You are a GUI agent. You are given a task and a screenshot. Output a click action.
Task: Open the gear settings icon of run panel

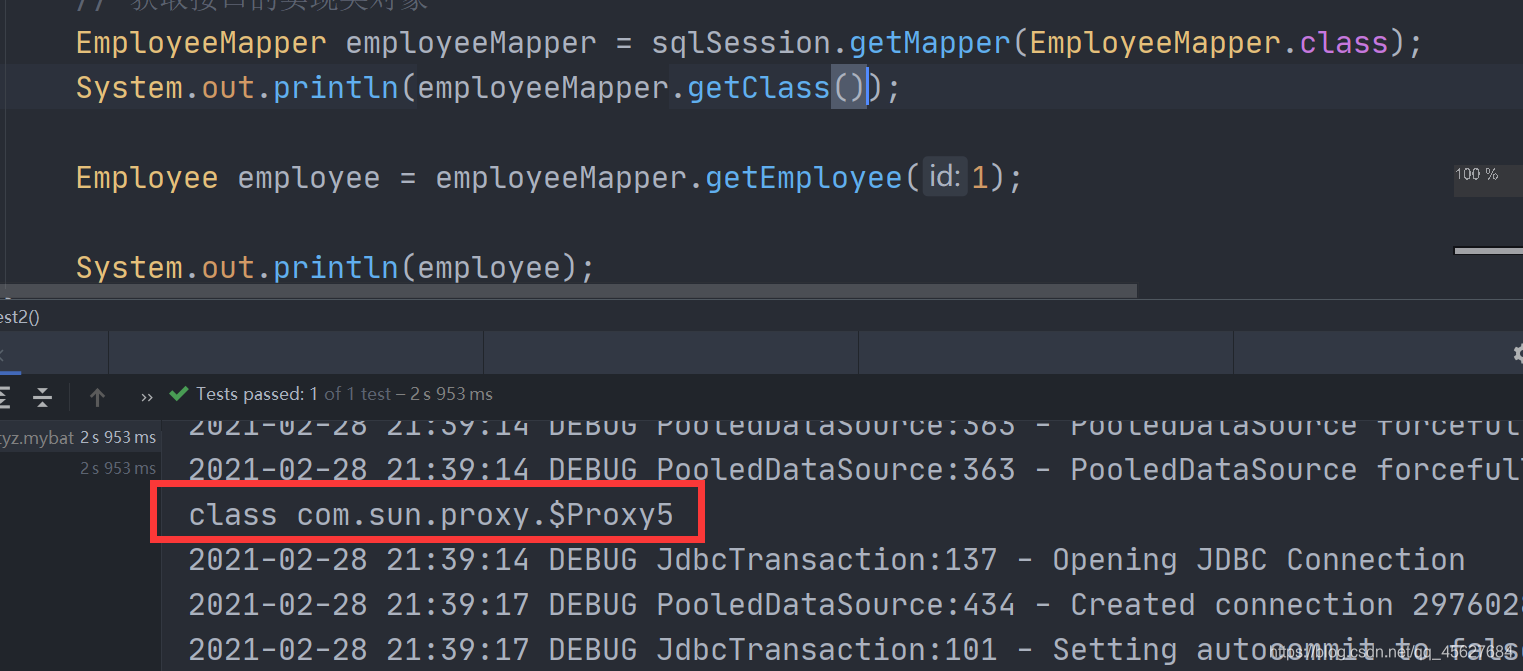click(1518, 353)
